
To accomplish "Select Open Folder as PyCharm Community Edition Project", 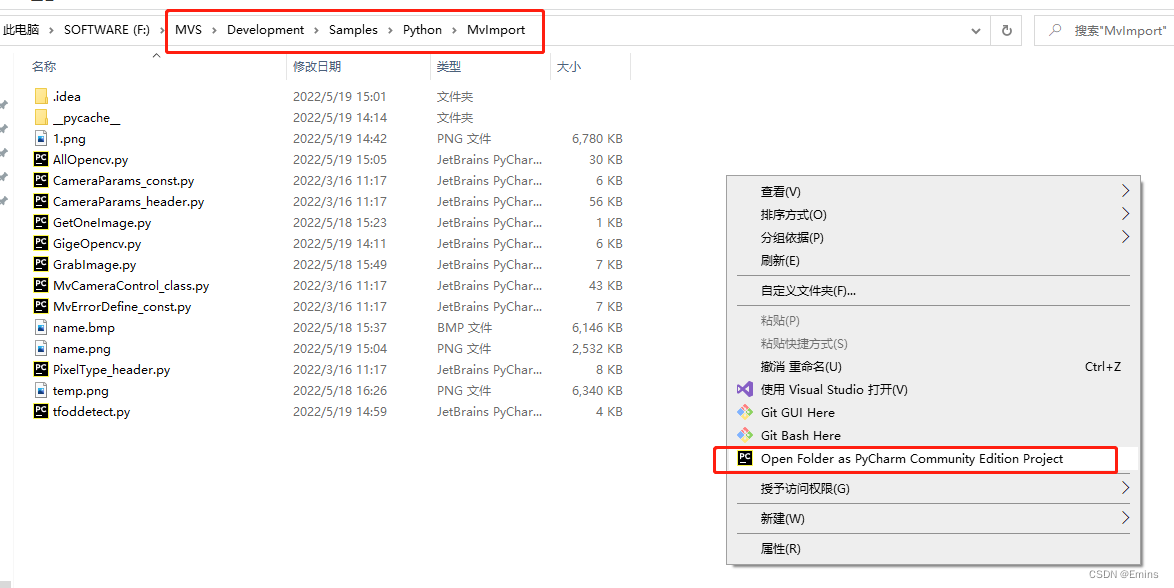I will tap(934, 458).
